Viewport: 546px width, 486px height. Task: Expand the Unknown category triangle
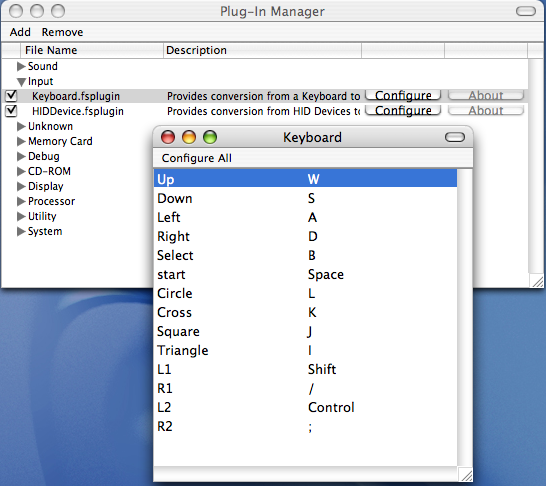click(21, 126)
